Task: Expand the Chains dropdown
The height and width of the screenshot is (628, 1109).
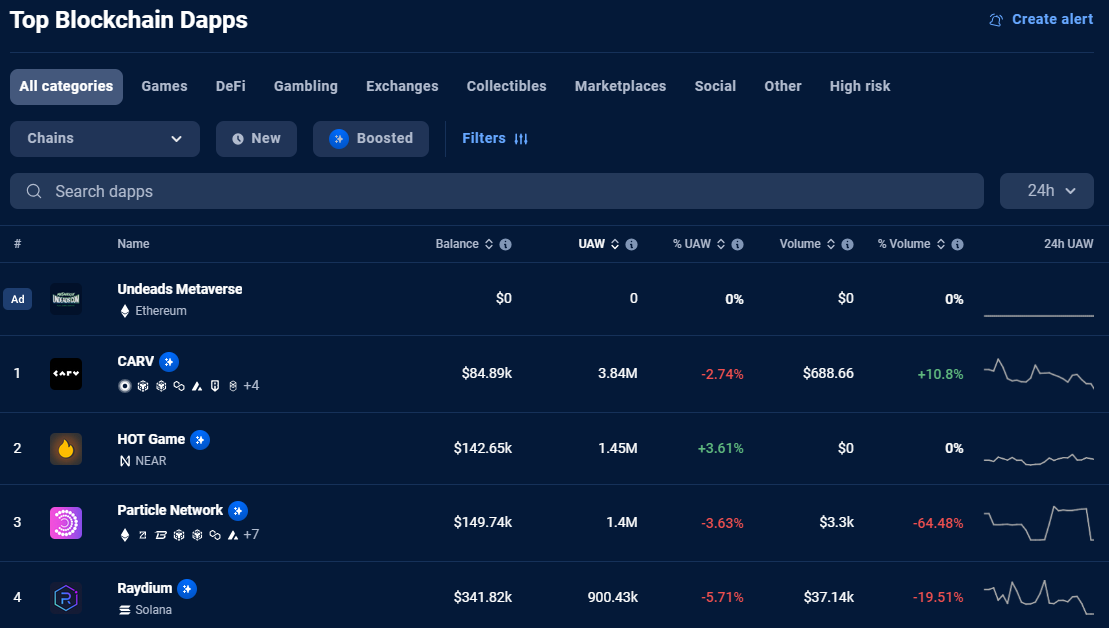Action: click(x=105, y=139)
